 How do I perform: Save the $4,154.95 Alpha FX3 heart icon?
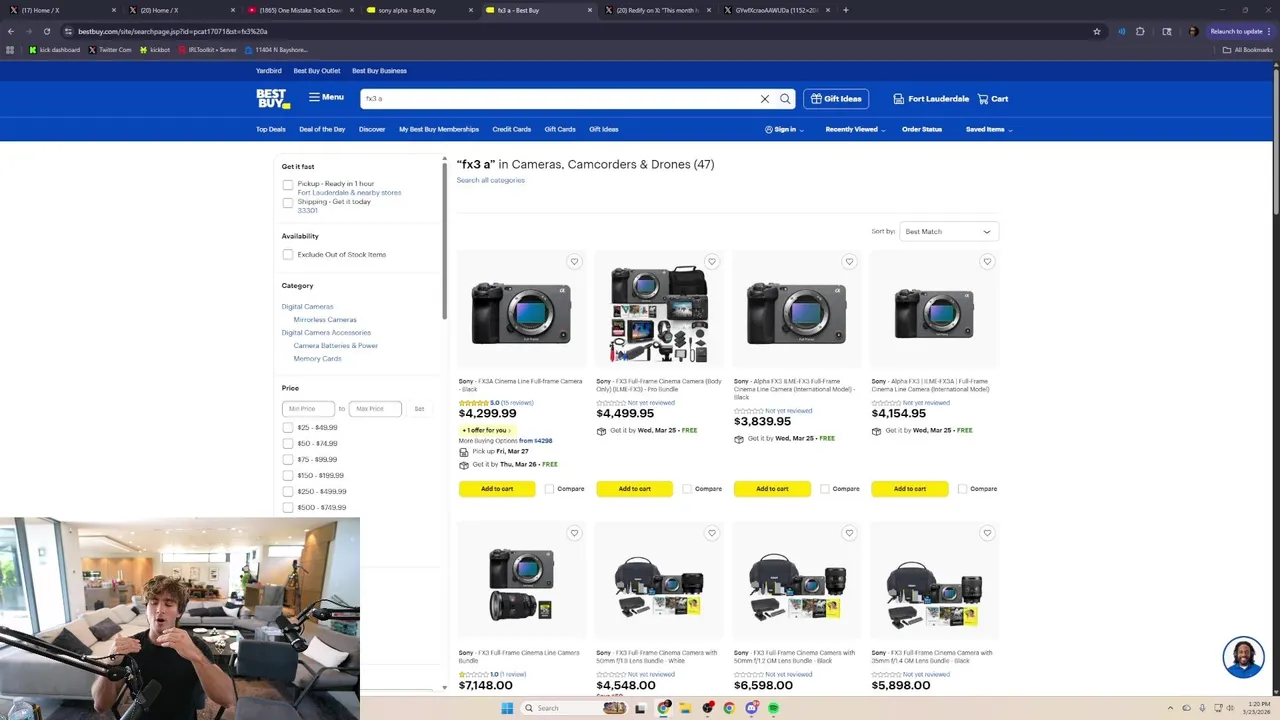[987, 262]
